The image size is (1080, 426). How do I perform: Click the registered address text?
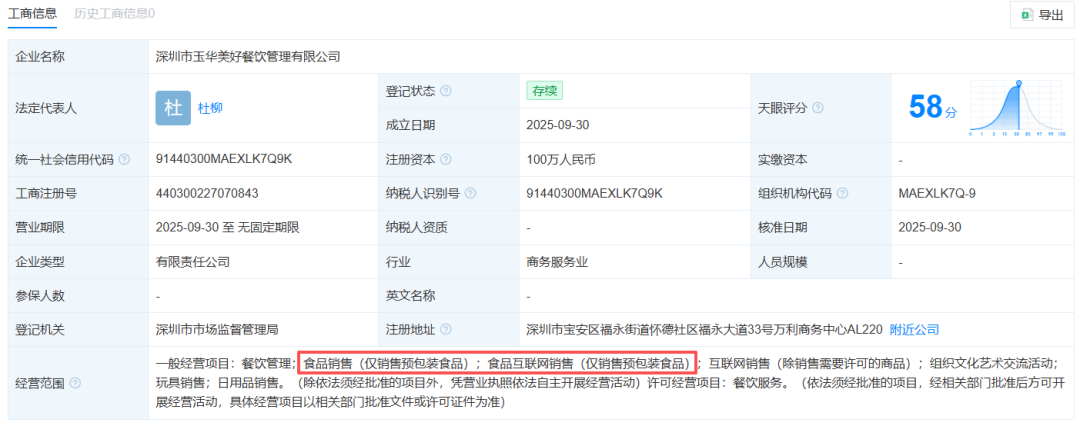pos(704,329)
